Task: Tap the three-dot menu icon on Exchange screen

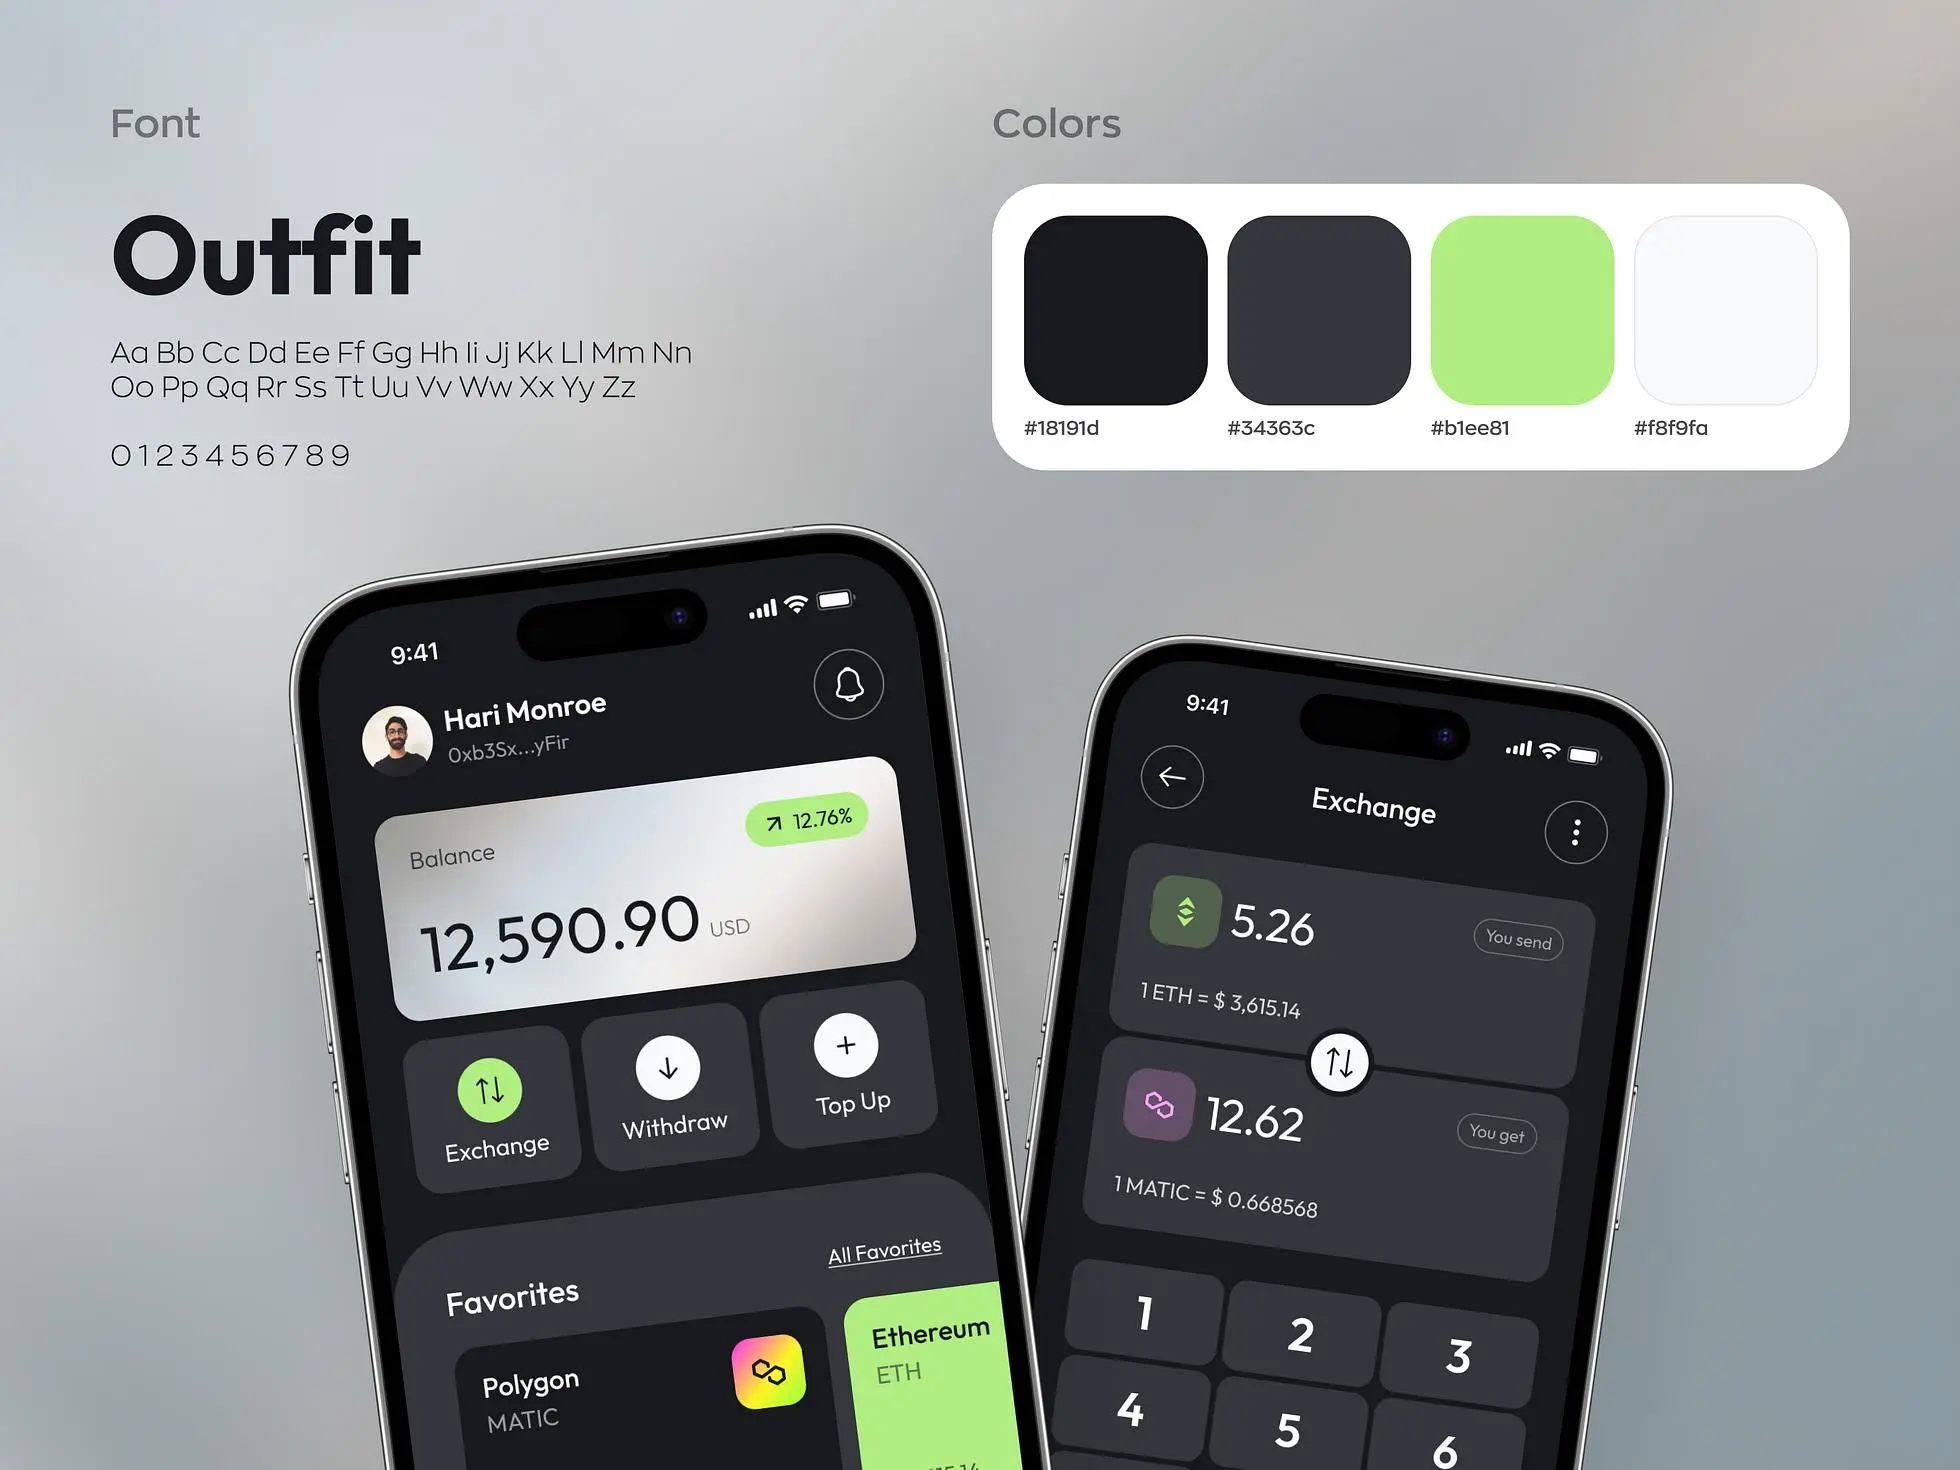Action: (1573, 831)
